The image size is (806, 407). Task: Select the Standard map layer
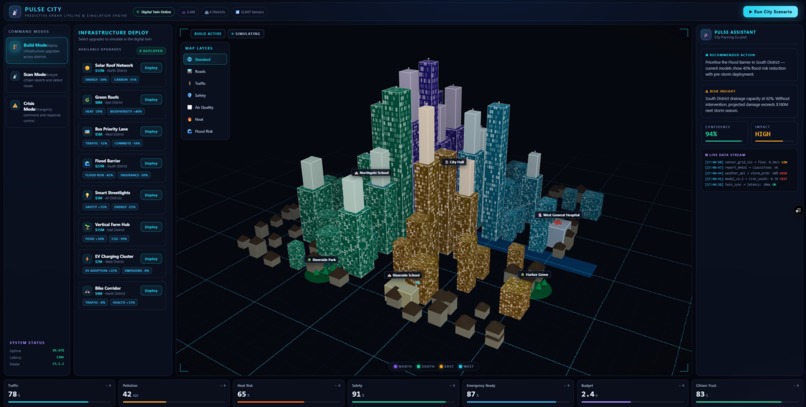tap(205, 60)
